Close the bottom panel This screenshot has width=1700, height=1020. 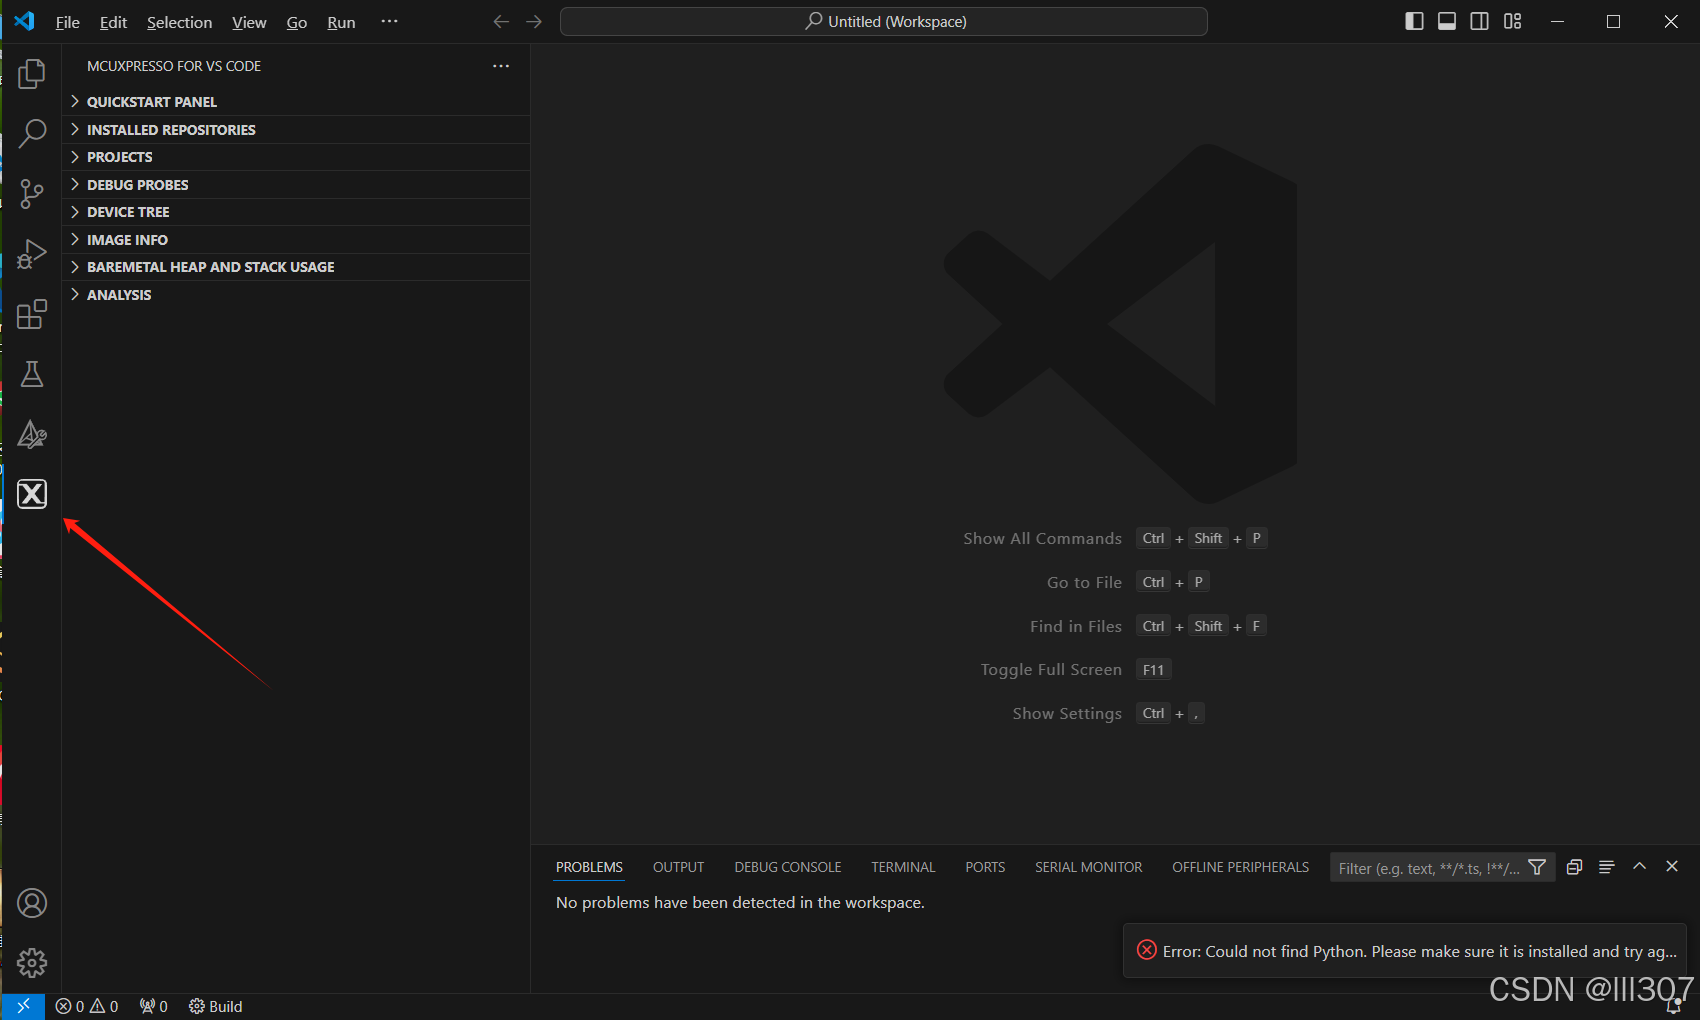[1672, 867]
